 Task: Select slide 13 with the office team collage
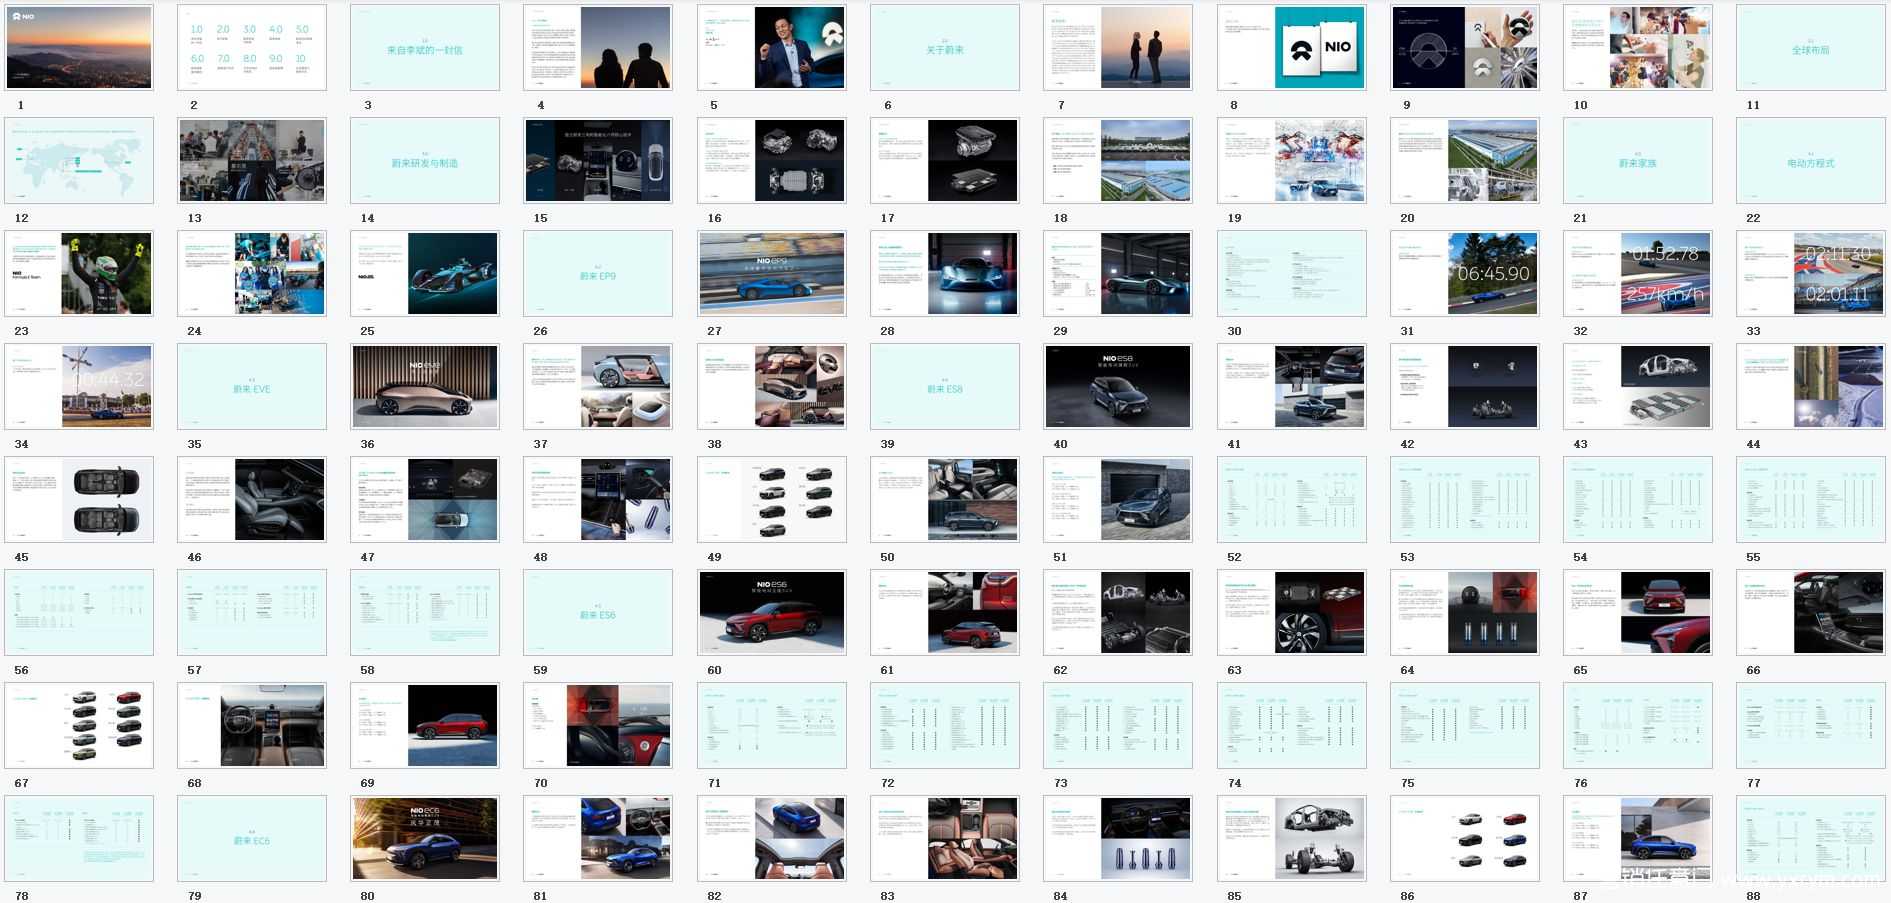point(252,160)
